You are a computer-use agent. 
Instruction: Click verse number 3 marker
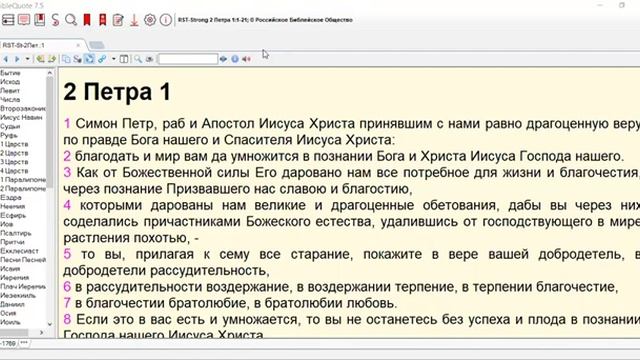(67, 172)
